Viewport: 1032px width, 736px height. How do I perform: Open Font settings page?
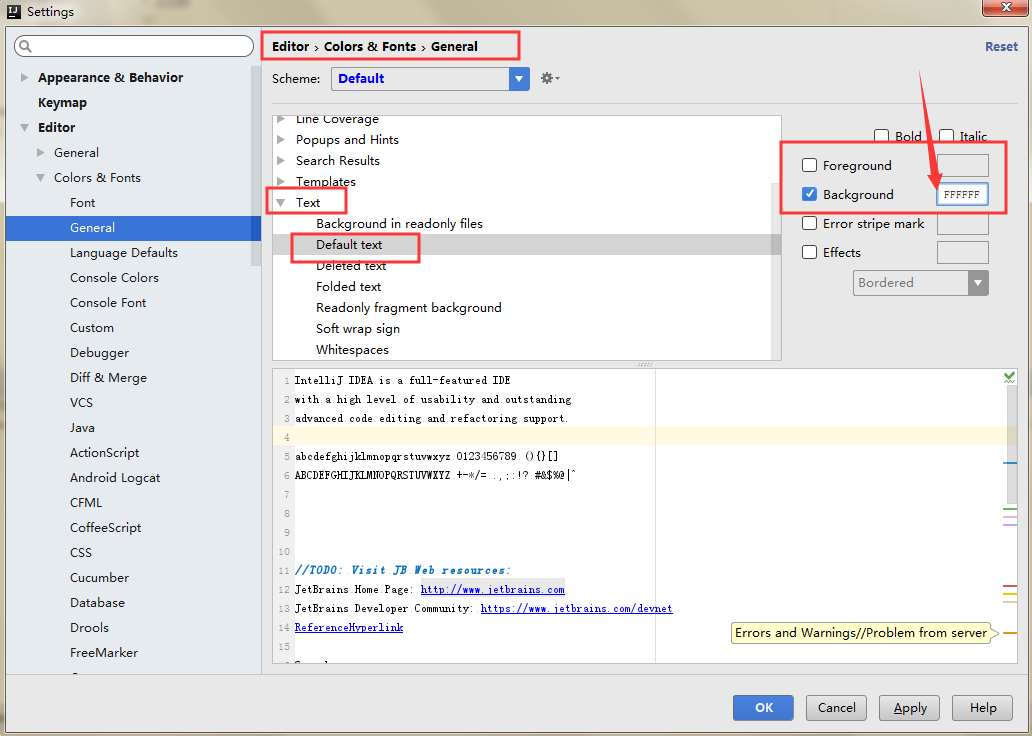(x=83, y=202)
